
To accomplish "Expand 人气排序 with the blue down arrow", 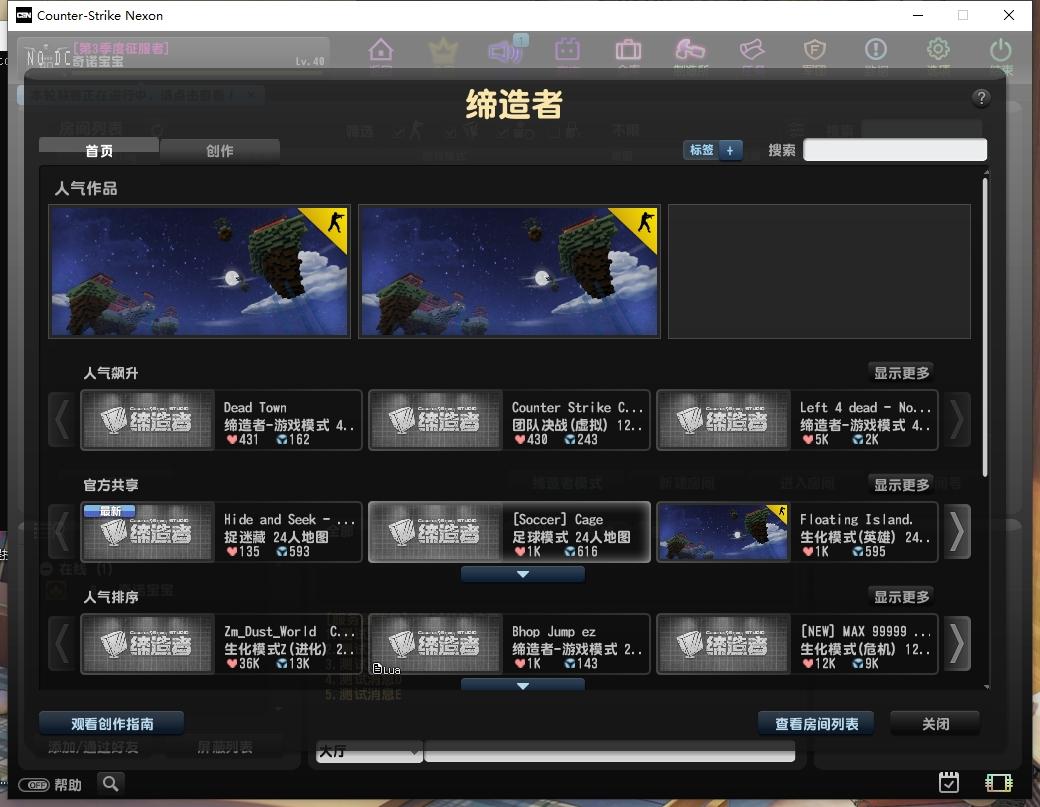I will [523, 686].
